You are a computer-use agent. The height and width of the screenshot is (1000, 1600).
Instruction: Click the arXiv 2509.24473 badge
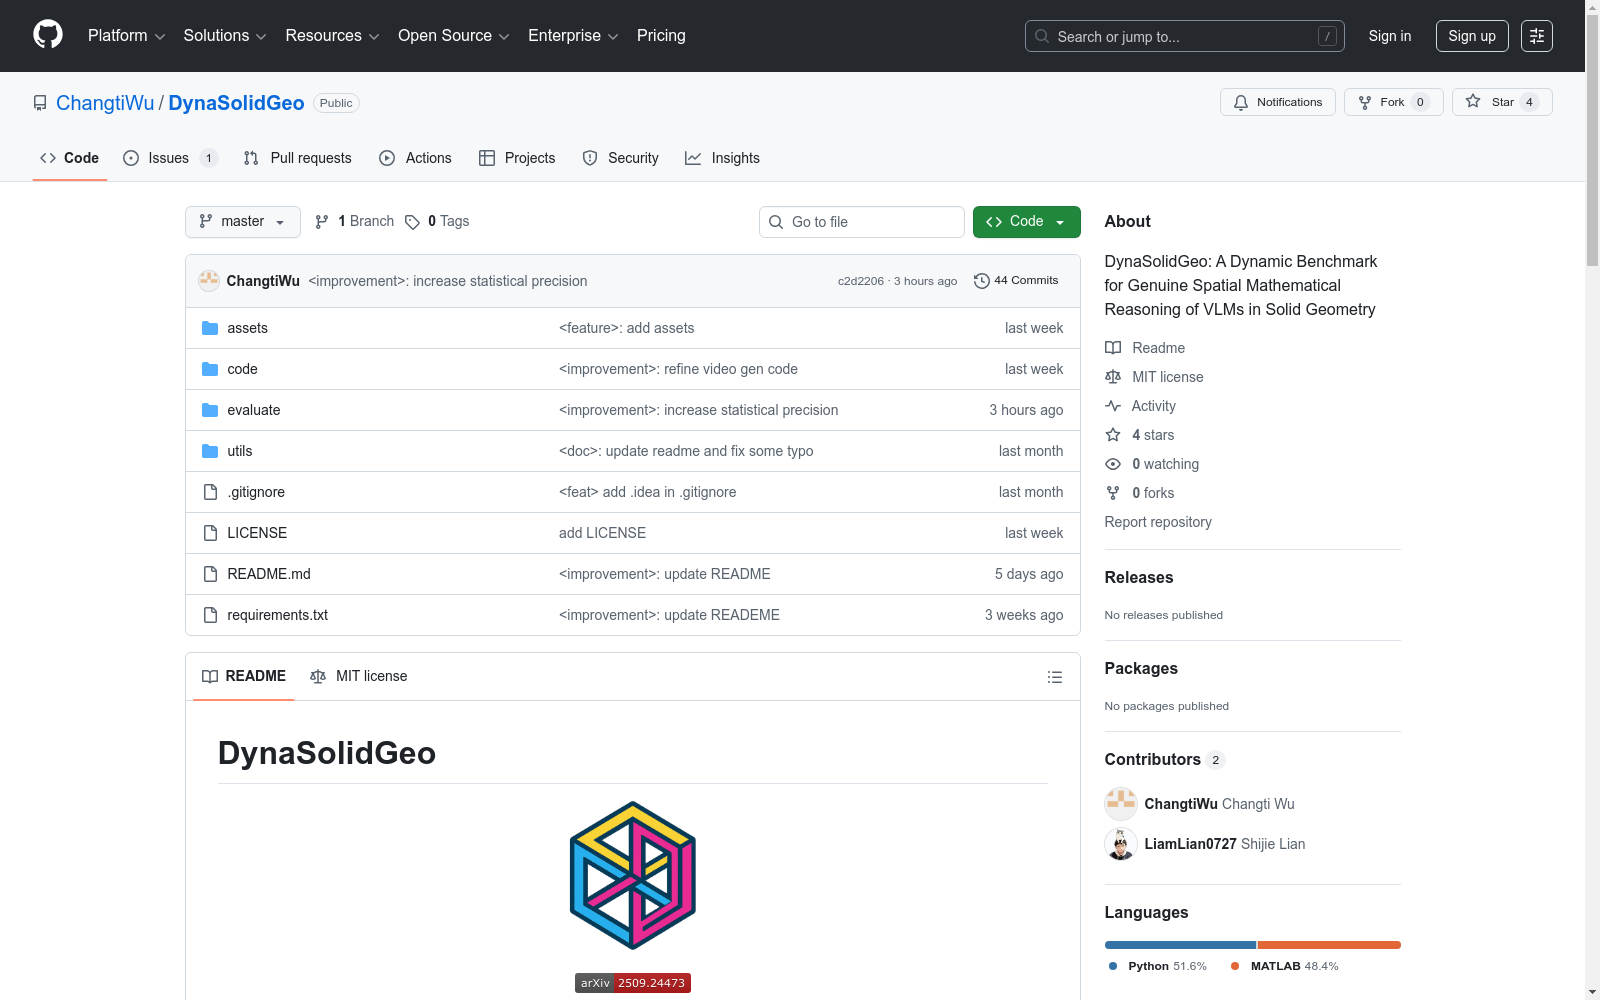coord(633,983)
